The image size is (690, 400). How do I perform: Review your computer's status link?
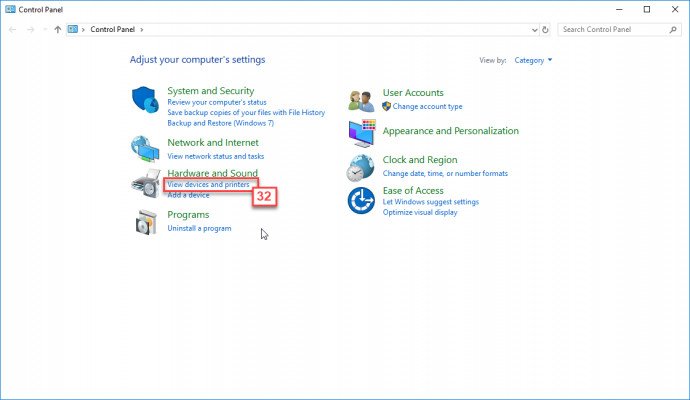[217, 102]
